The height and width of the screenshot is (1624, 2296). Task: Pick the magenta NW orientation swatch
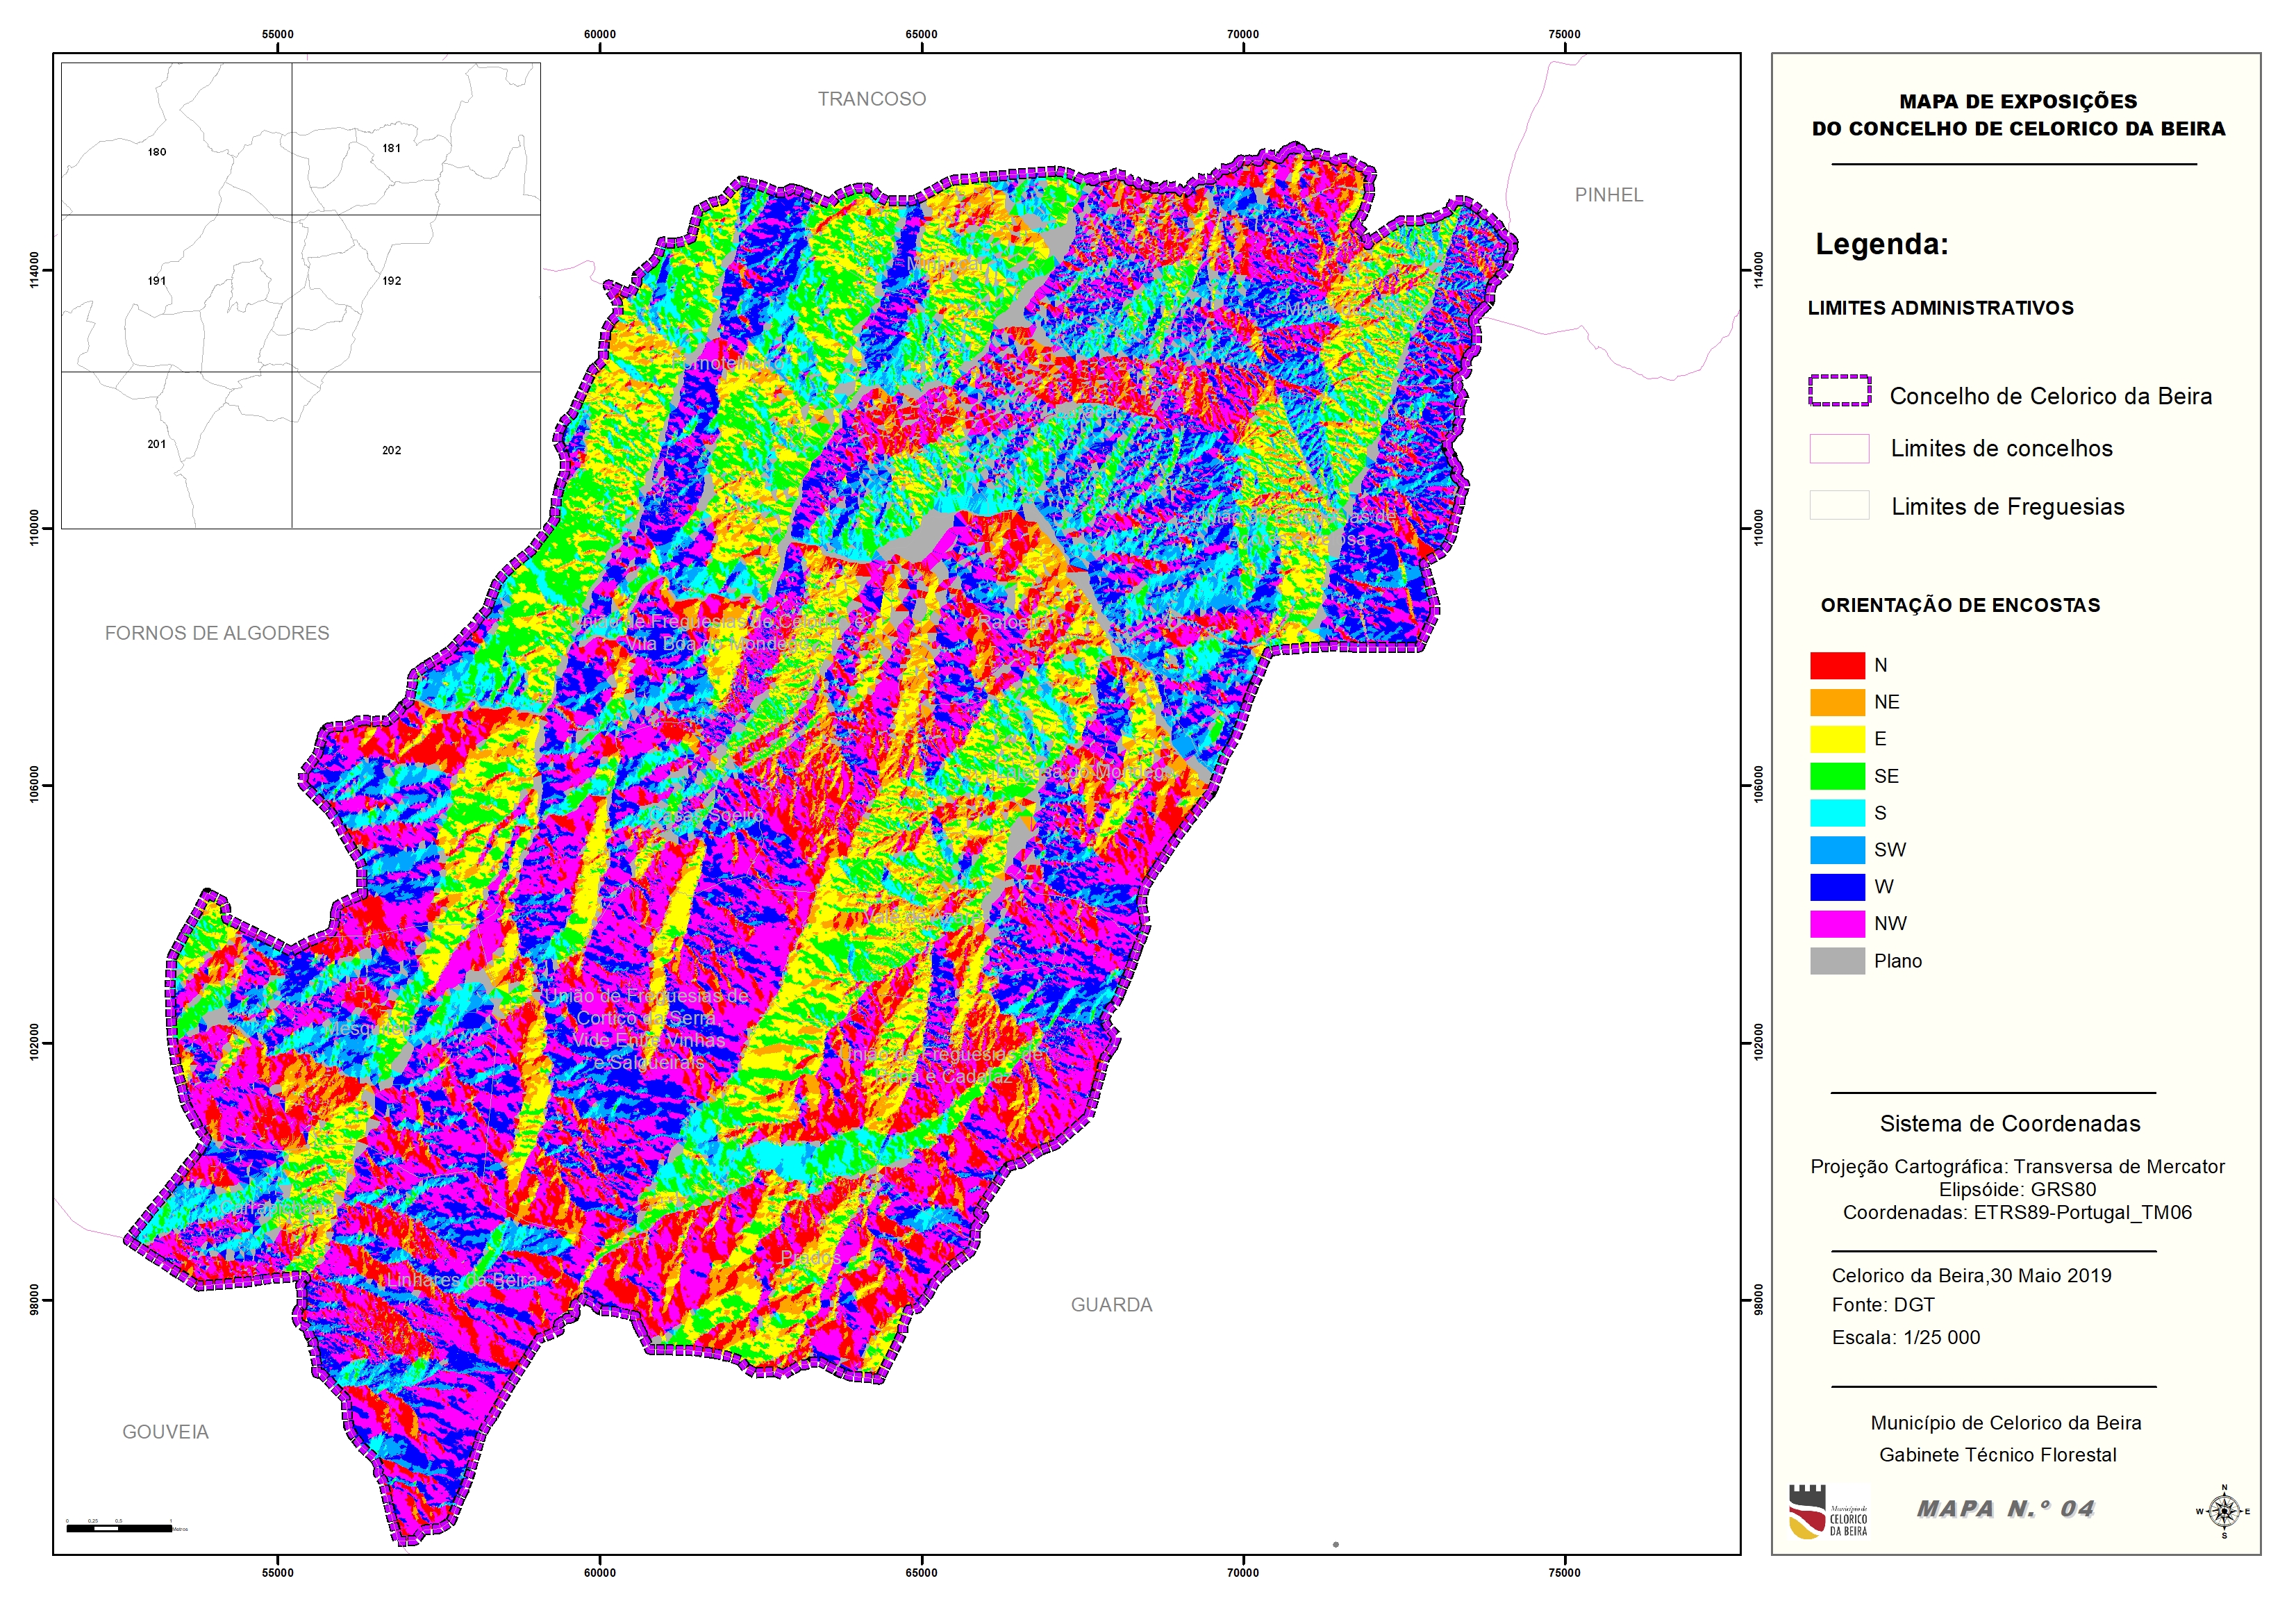pos(1837,924)
